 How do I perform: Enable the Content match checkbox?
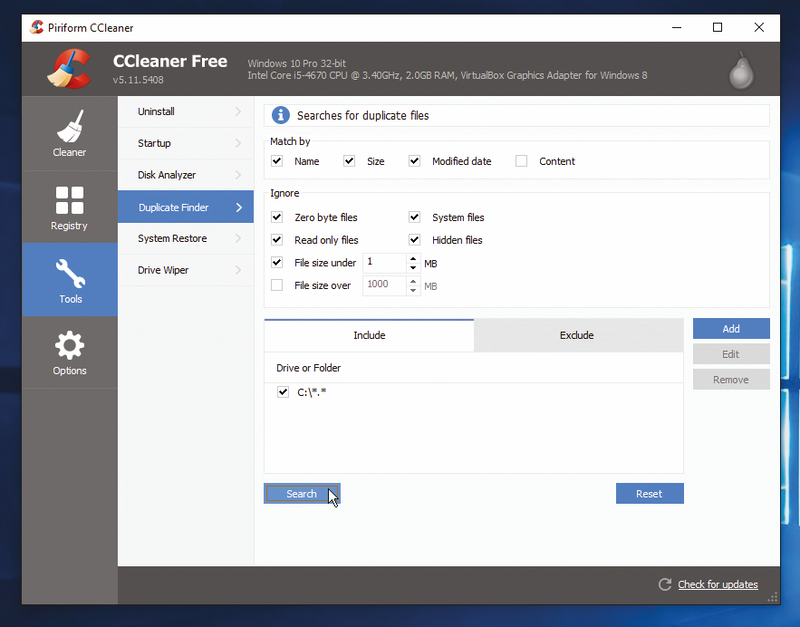pyautogui.click(x=521, y=161)
